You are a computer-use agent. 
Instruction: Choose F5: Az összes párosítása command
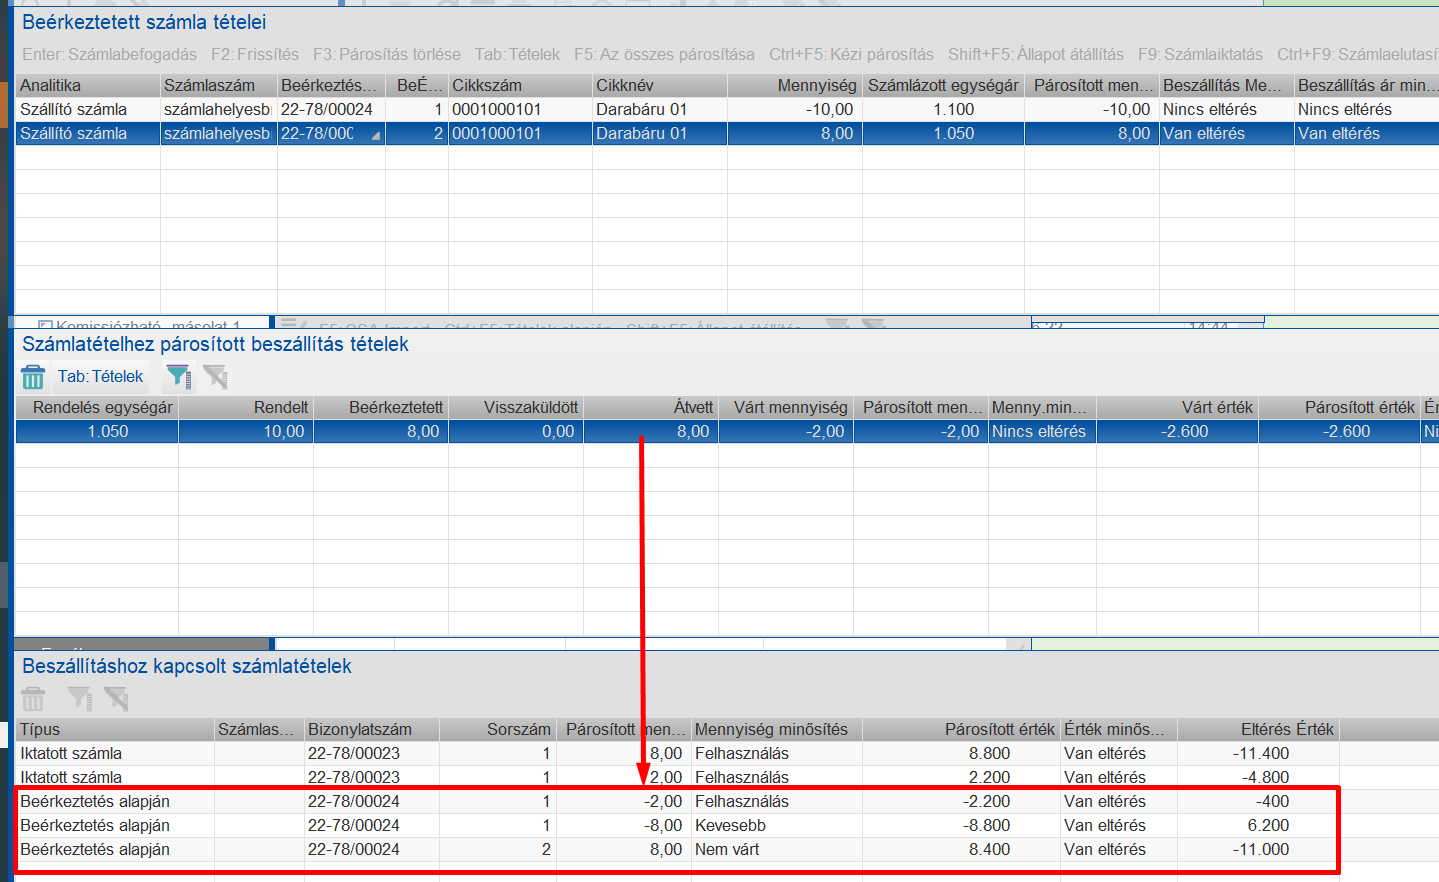click(x=664, y=54)
